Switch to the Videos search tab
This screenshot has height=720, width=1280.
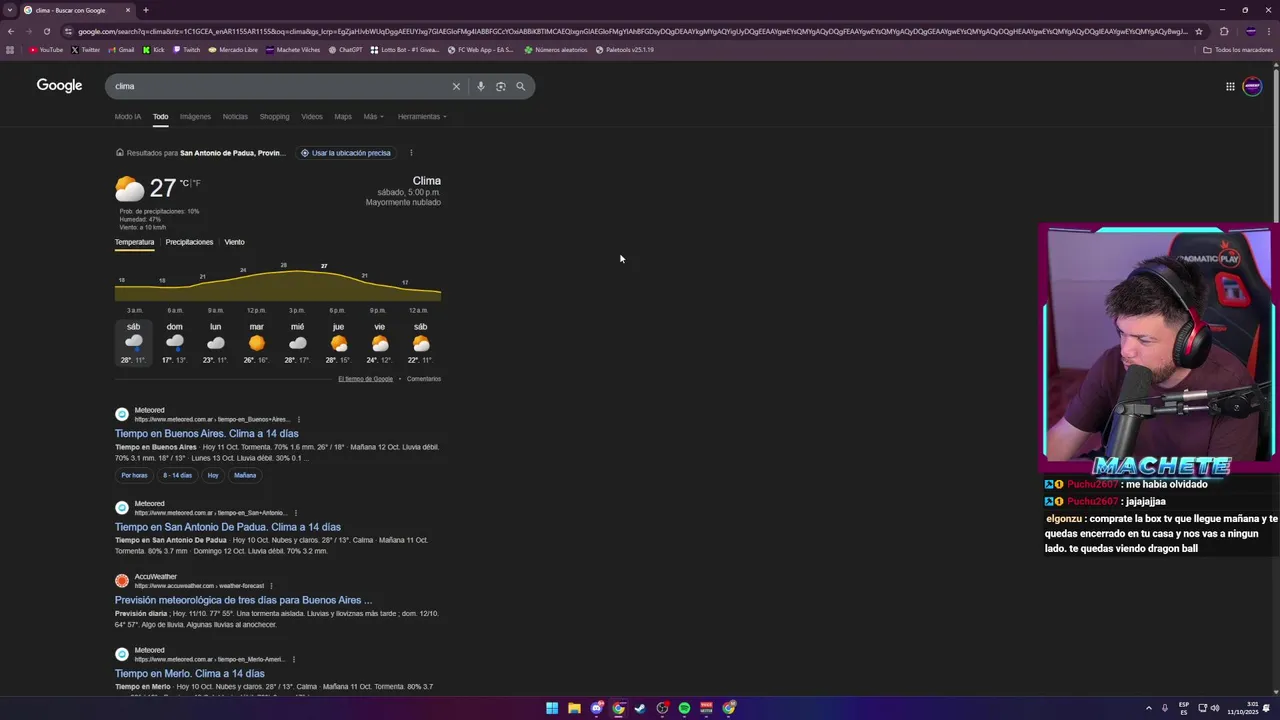312,116
